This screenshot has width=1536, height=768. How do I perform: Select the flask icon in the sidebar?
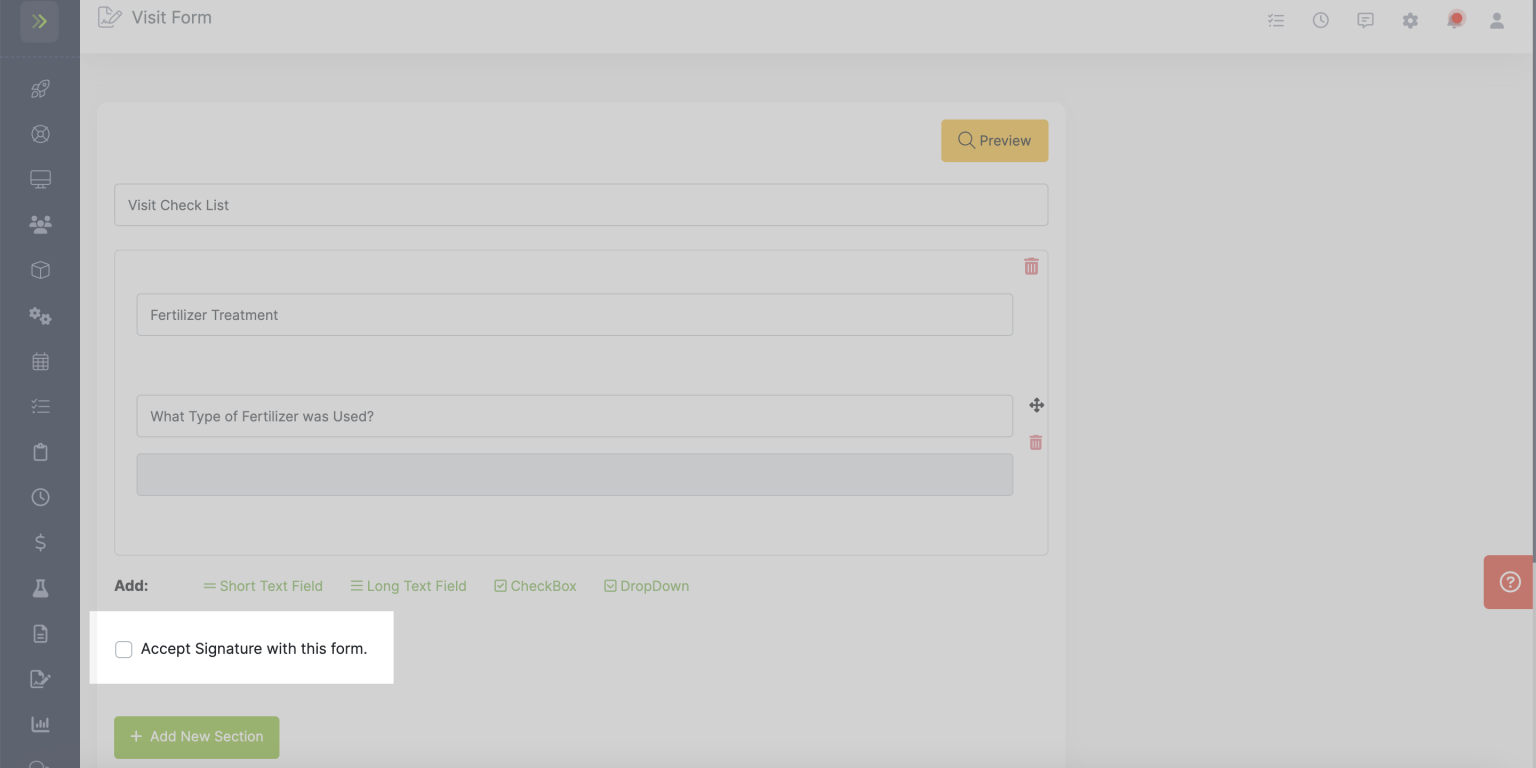pos(40,587)
